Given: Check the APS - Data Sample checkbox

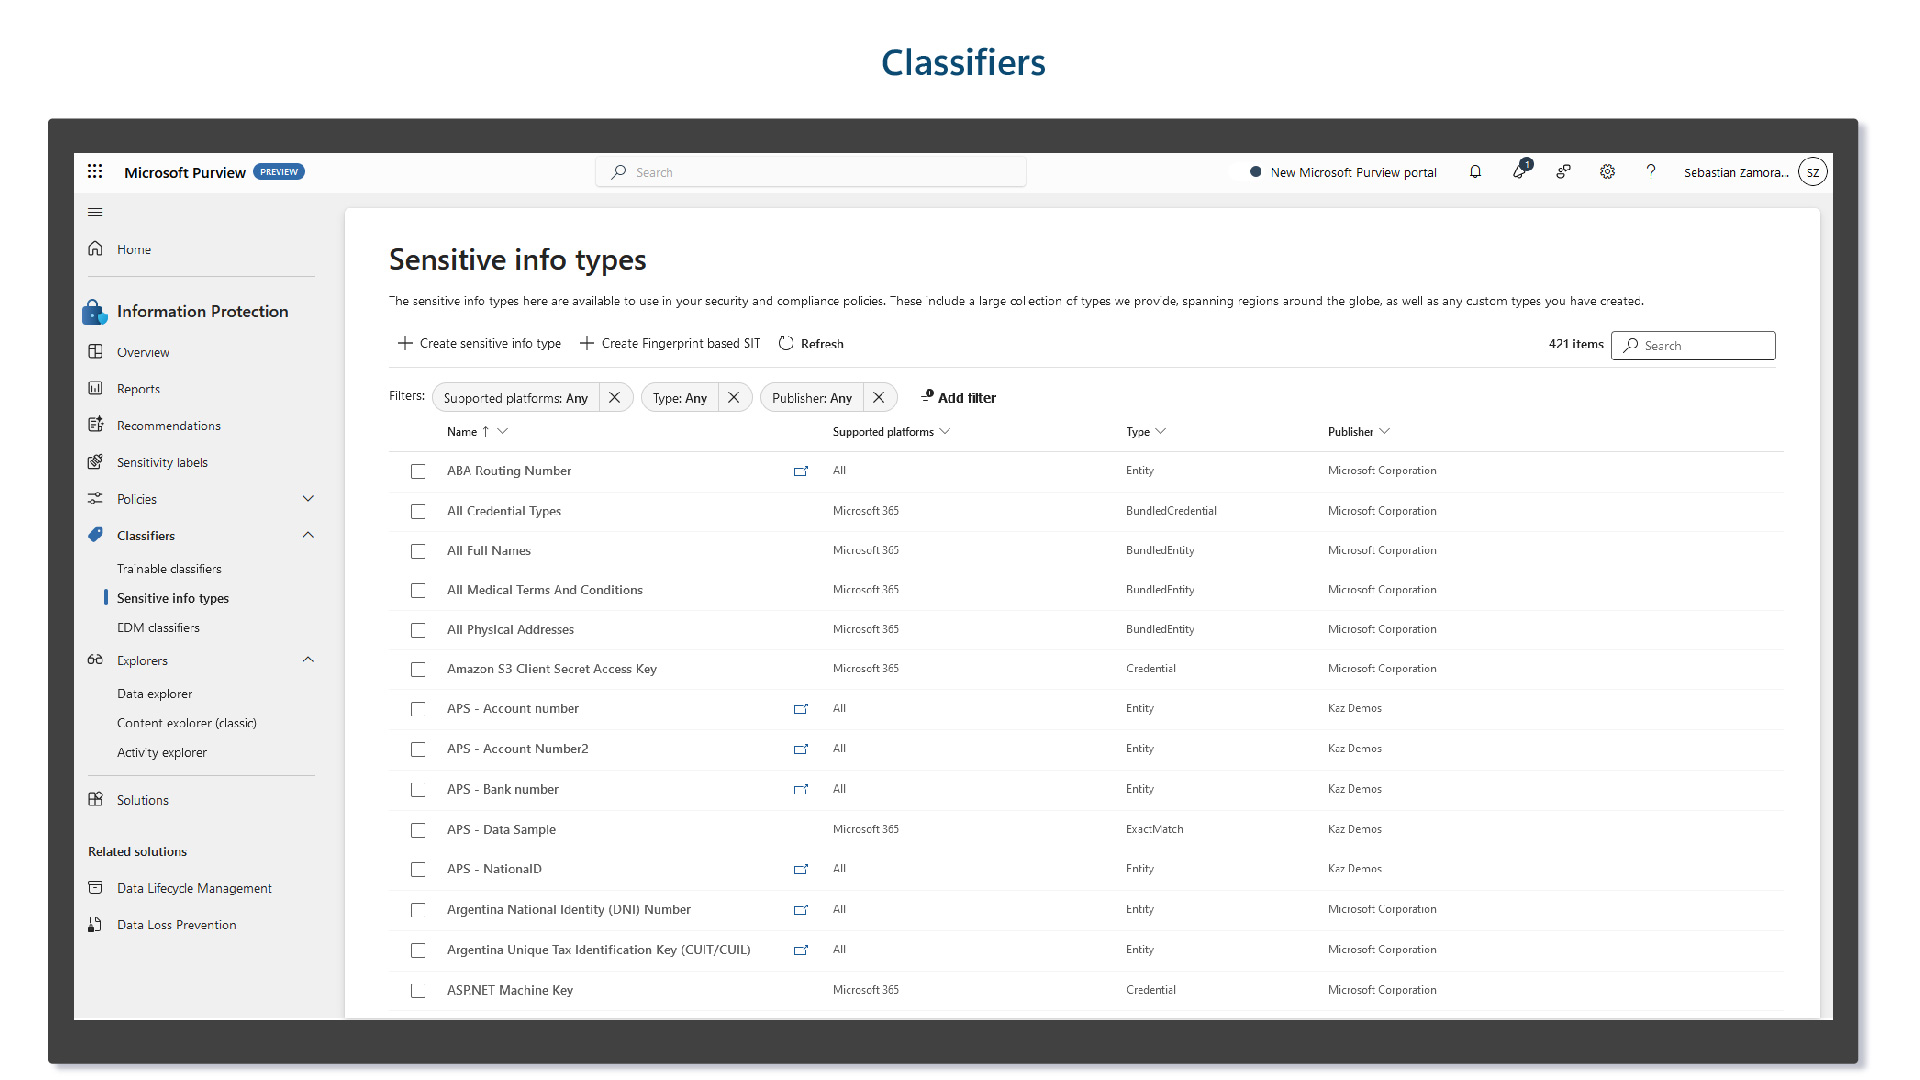Looking at the screenshot, I should (x=418, y=830).
